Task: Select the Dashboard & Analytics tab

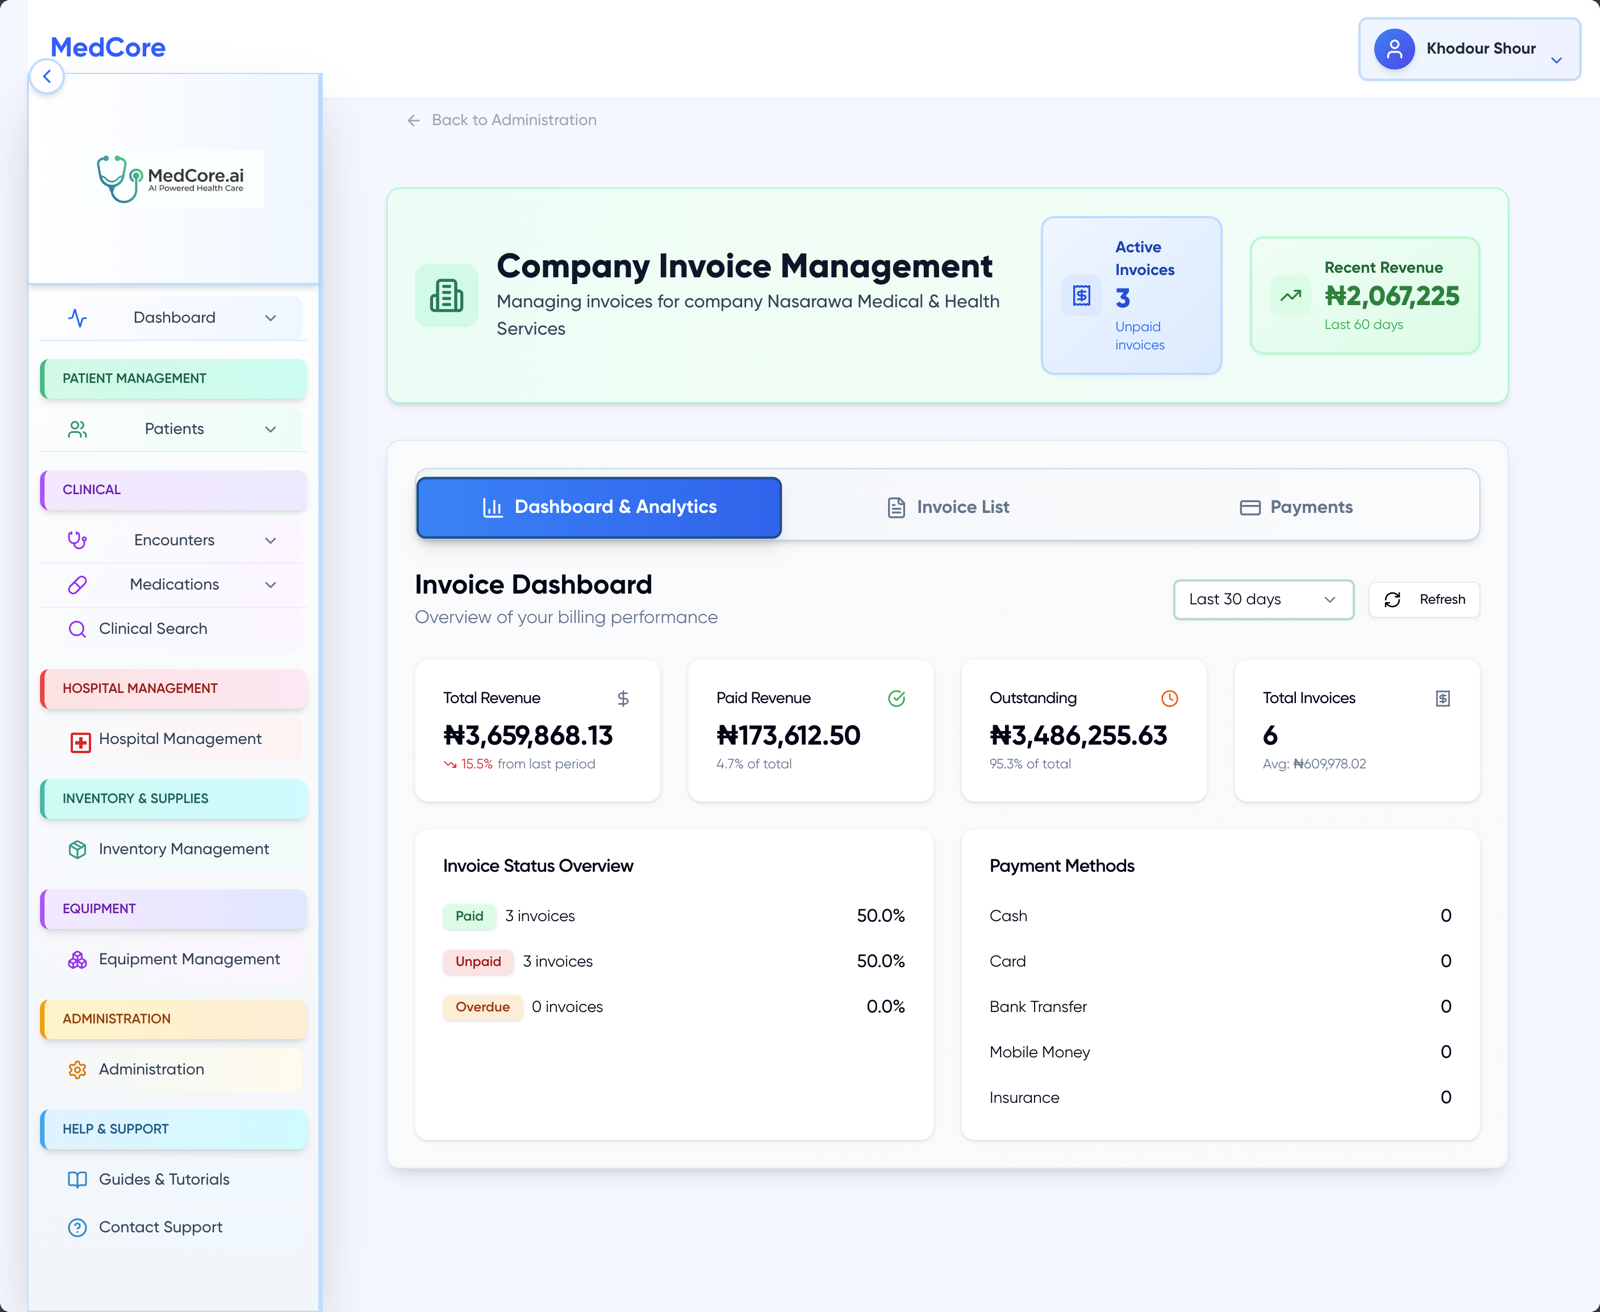Action: [598, 507]
